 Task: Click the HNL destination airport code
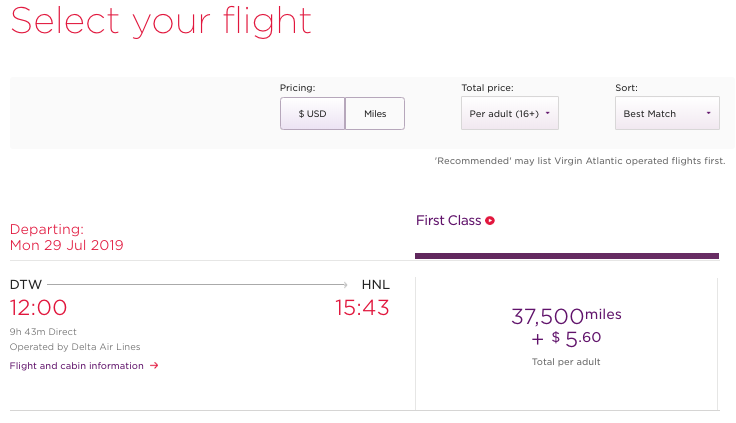click(x=376, y=285)
